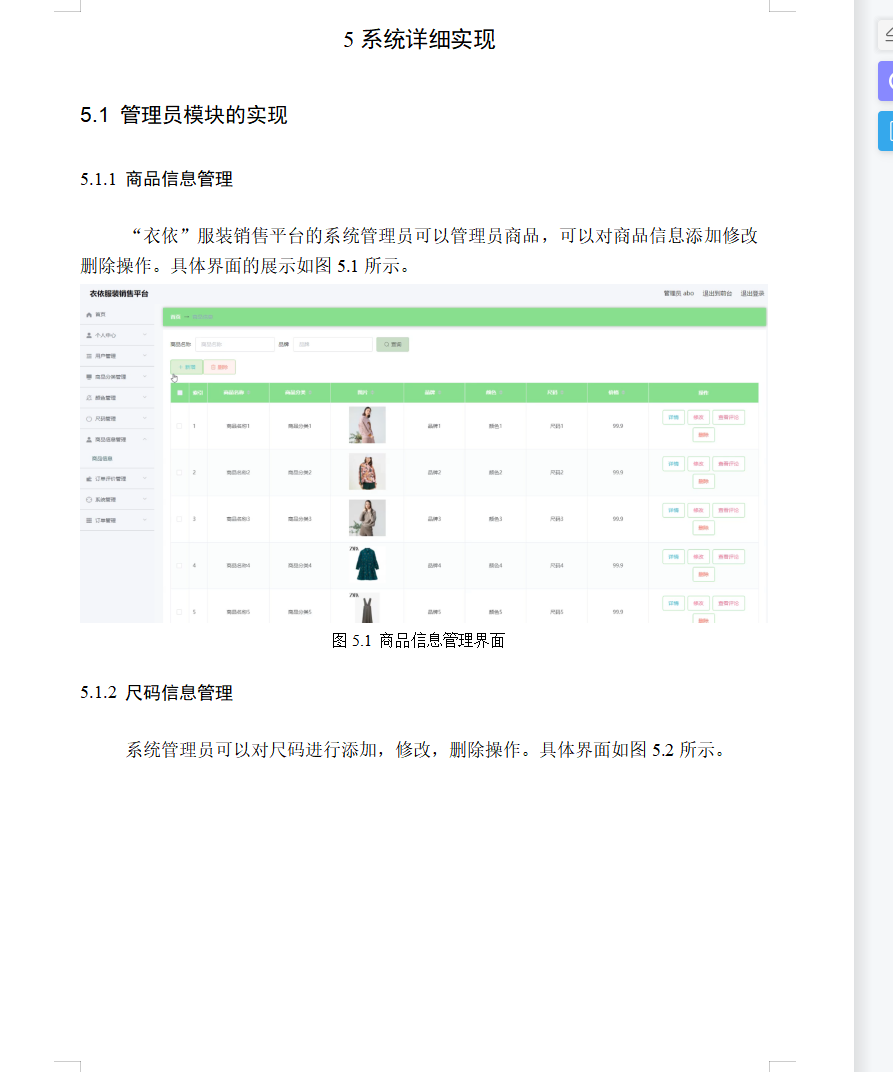Screen dimensions: 893x1072
Task: Select the 颜色管理 sidebar icon
Action: click(x=89, y=397)
